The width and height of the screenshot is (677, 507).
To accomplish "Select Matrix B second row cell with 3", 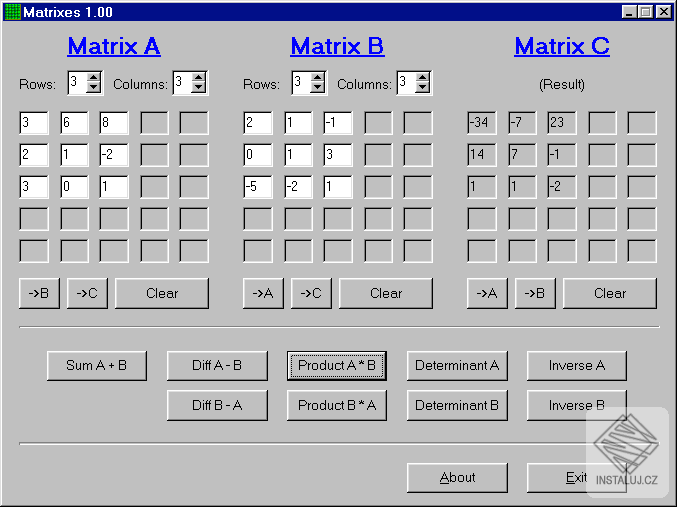I will click(x=338, y=155).
